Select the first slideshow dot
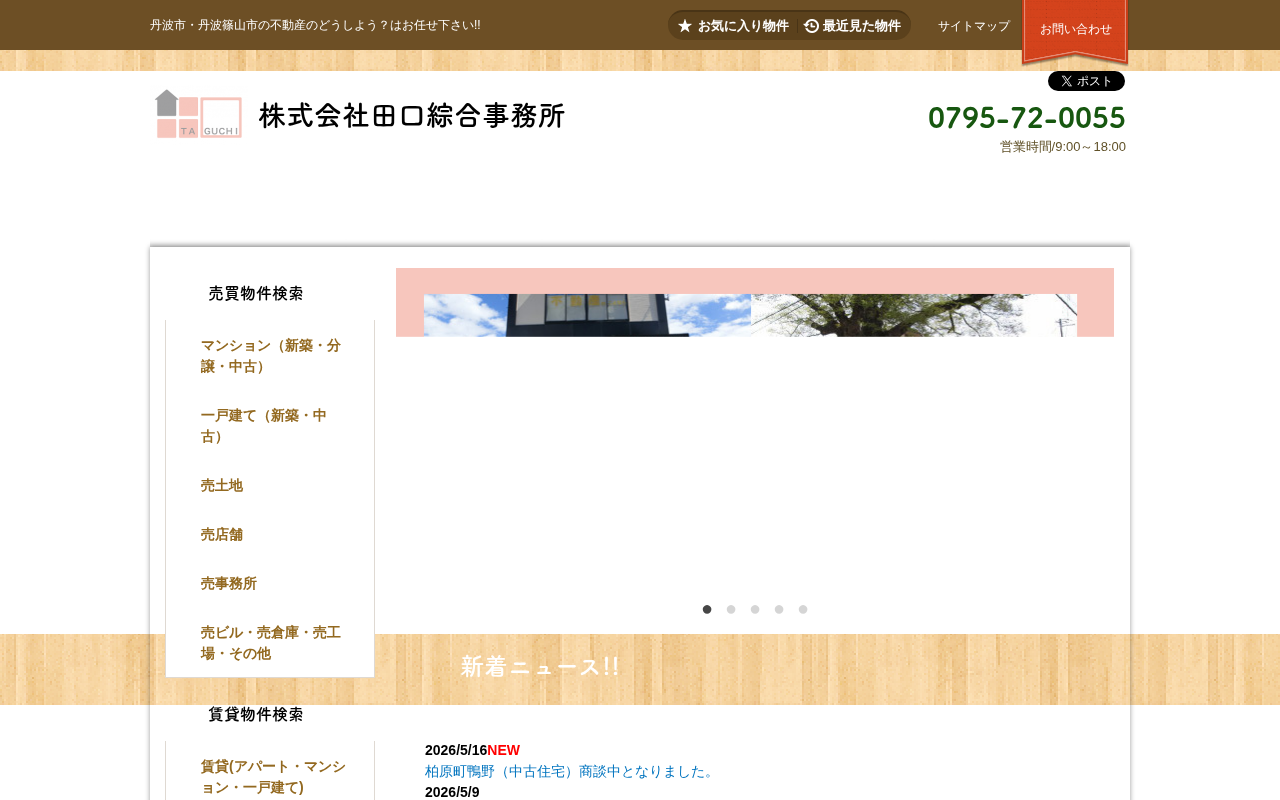 [707, 609]
